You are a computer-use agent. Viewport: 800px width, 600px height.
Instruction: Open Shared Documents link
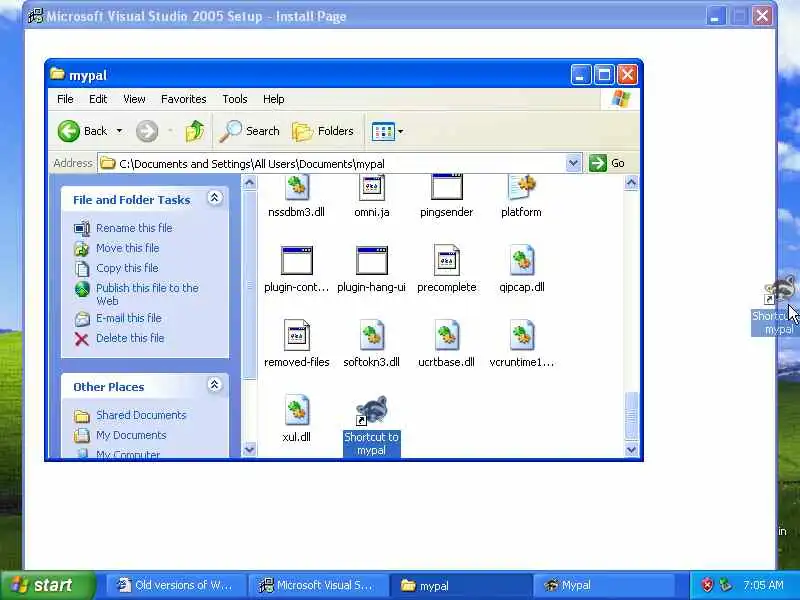click(x=141, y=415)
